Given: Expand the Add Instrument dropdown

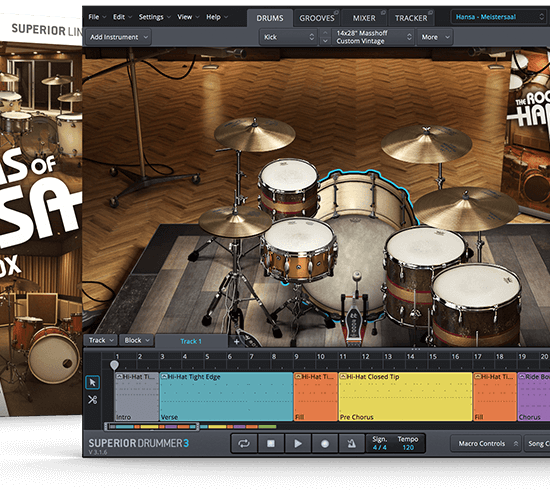Looking at the screenshot, I should click(x=119, y=37).
